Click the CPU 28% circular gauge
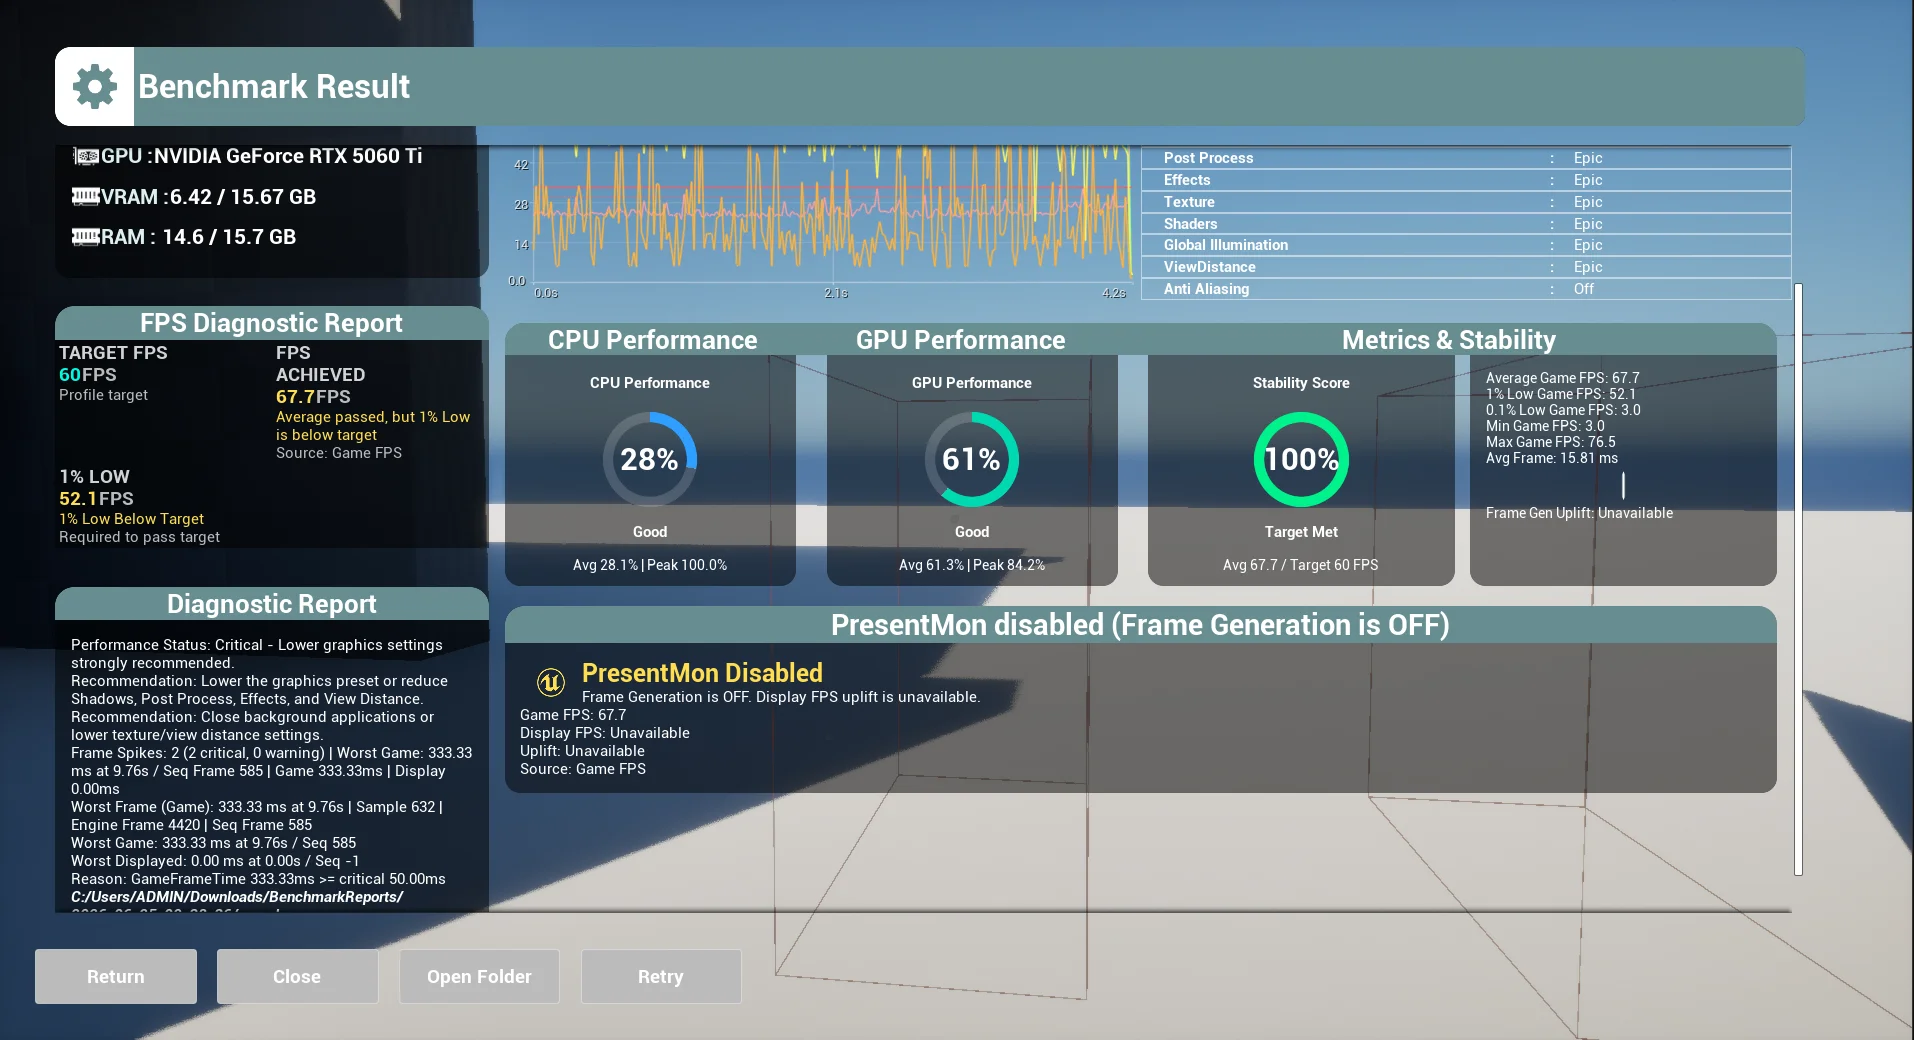 (x=650, y=459)
